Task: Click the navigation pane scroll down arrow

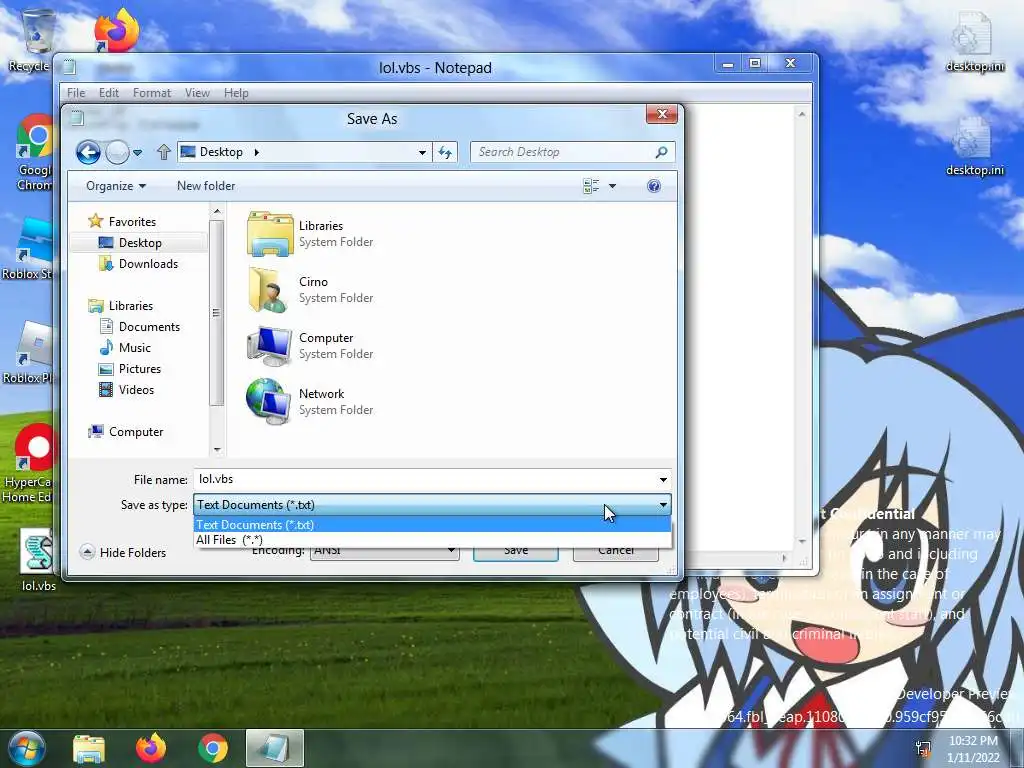Action: pos(217,450)
